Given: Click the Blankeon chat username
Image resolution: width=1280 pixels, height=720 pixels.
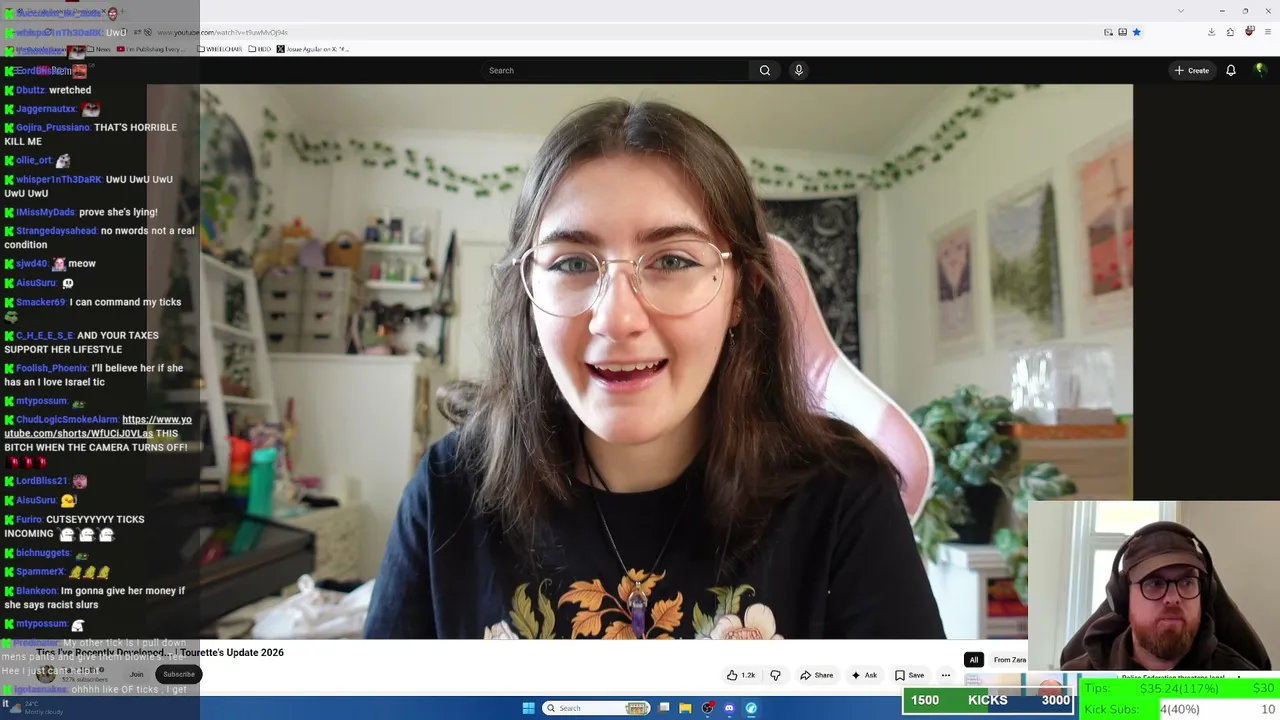Looking at the screenshot, I should [x=36, y=591].
